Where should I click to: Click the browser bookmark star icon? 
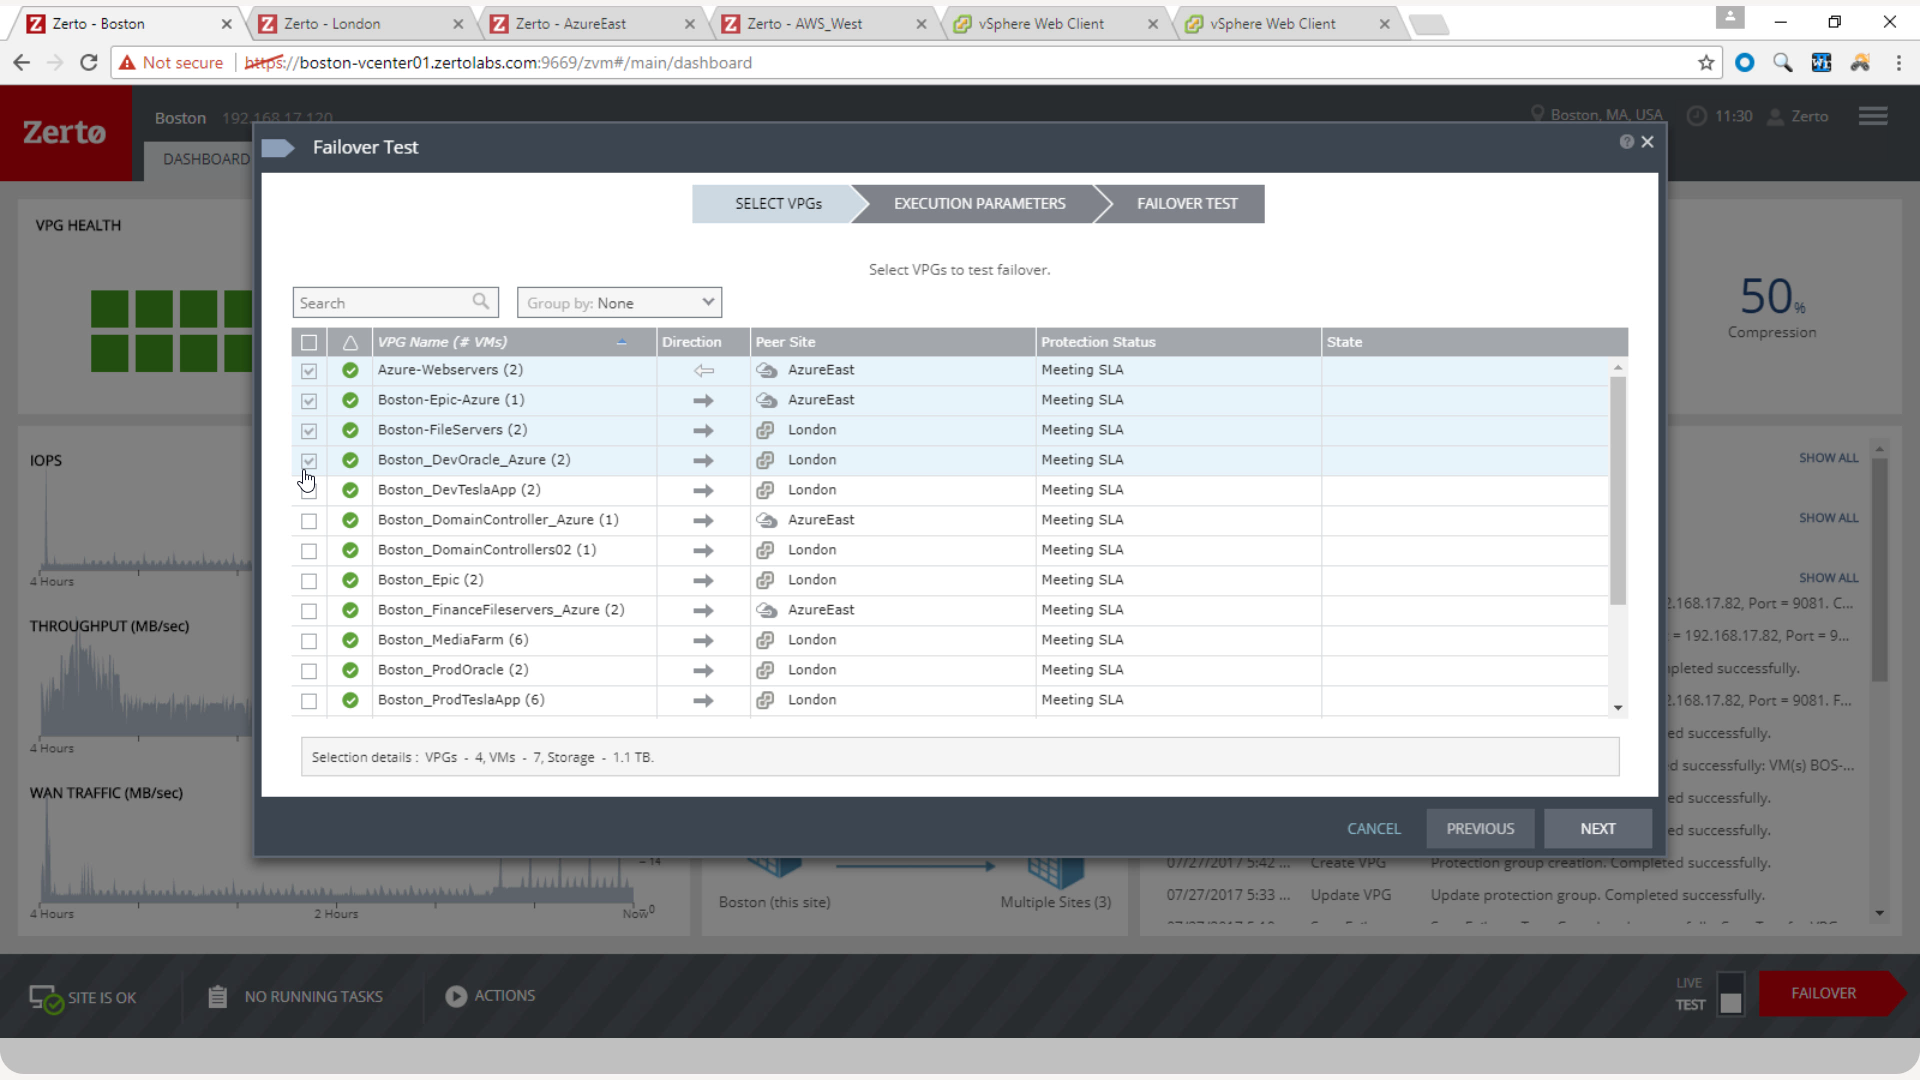click(x=1706, y=63)
